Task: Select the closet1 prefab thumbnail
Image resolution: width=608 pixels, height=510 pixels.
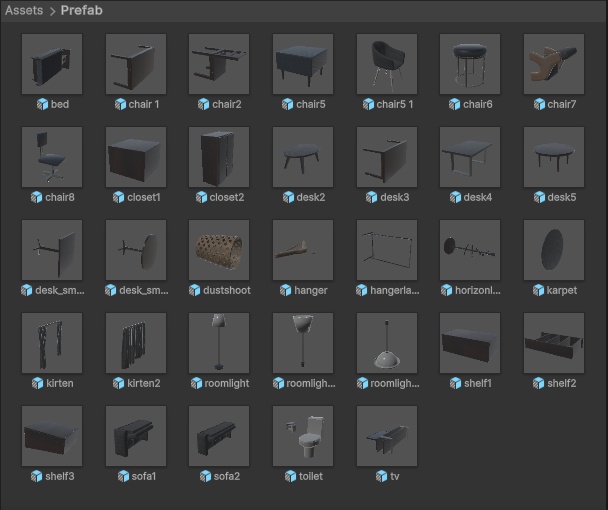Action: coord(136,157)
